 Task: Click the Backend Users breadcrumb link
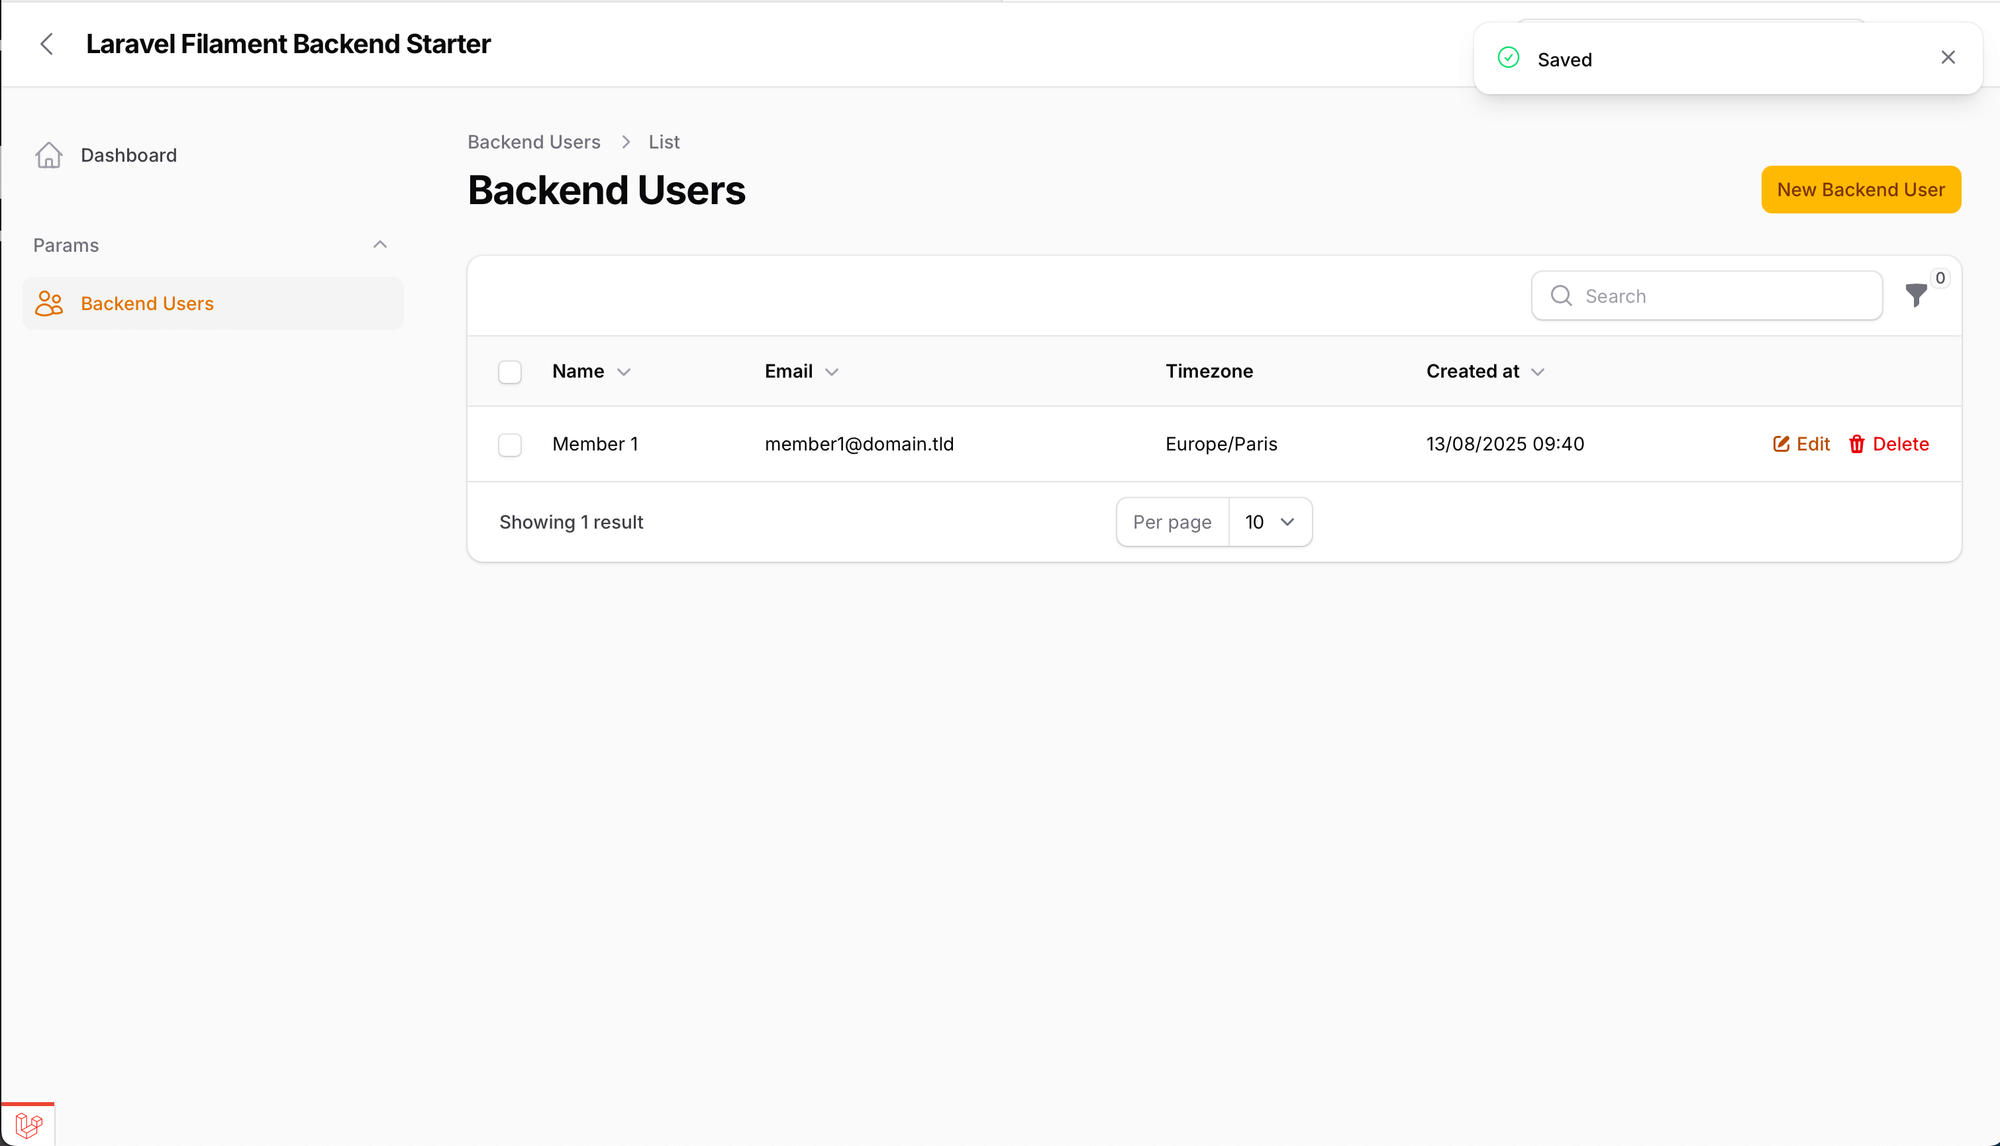tap(533, 141)
